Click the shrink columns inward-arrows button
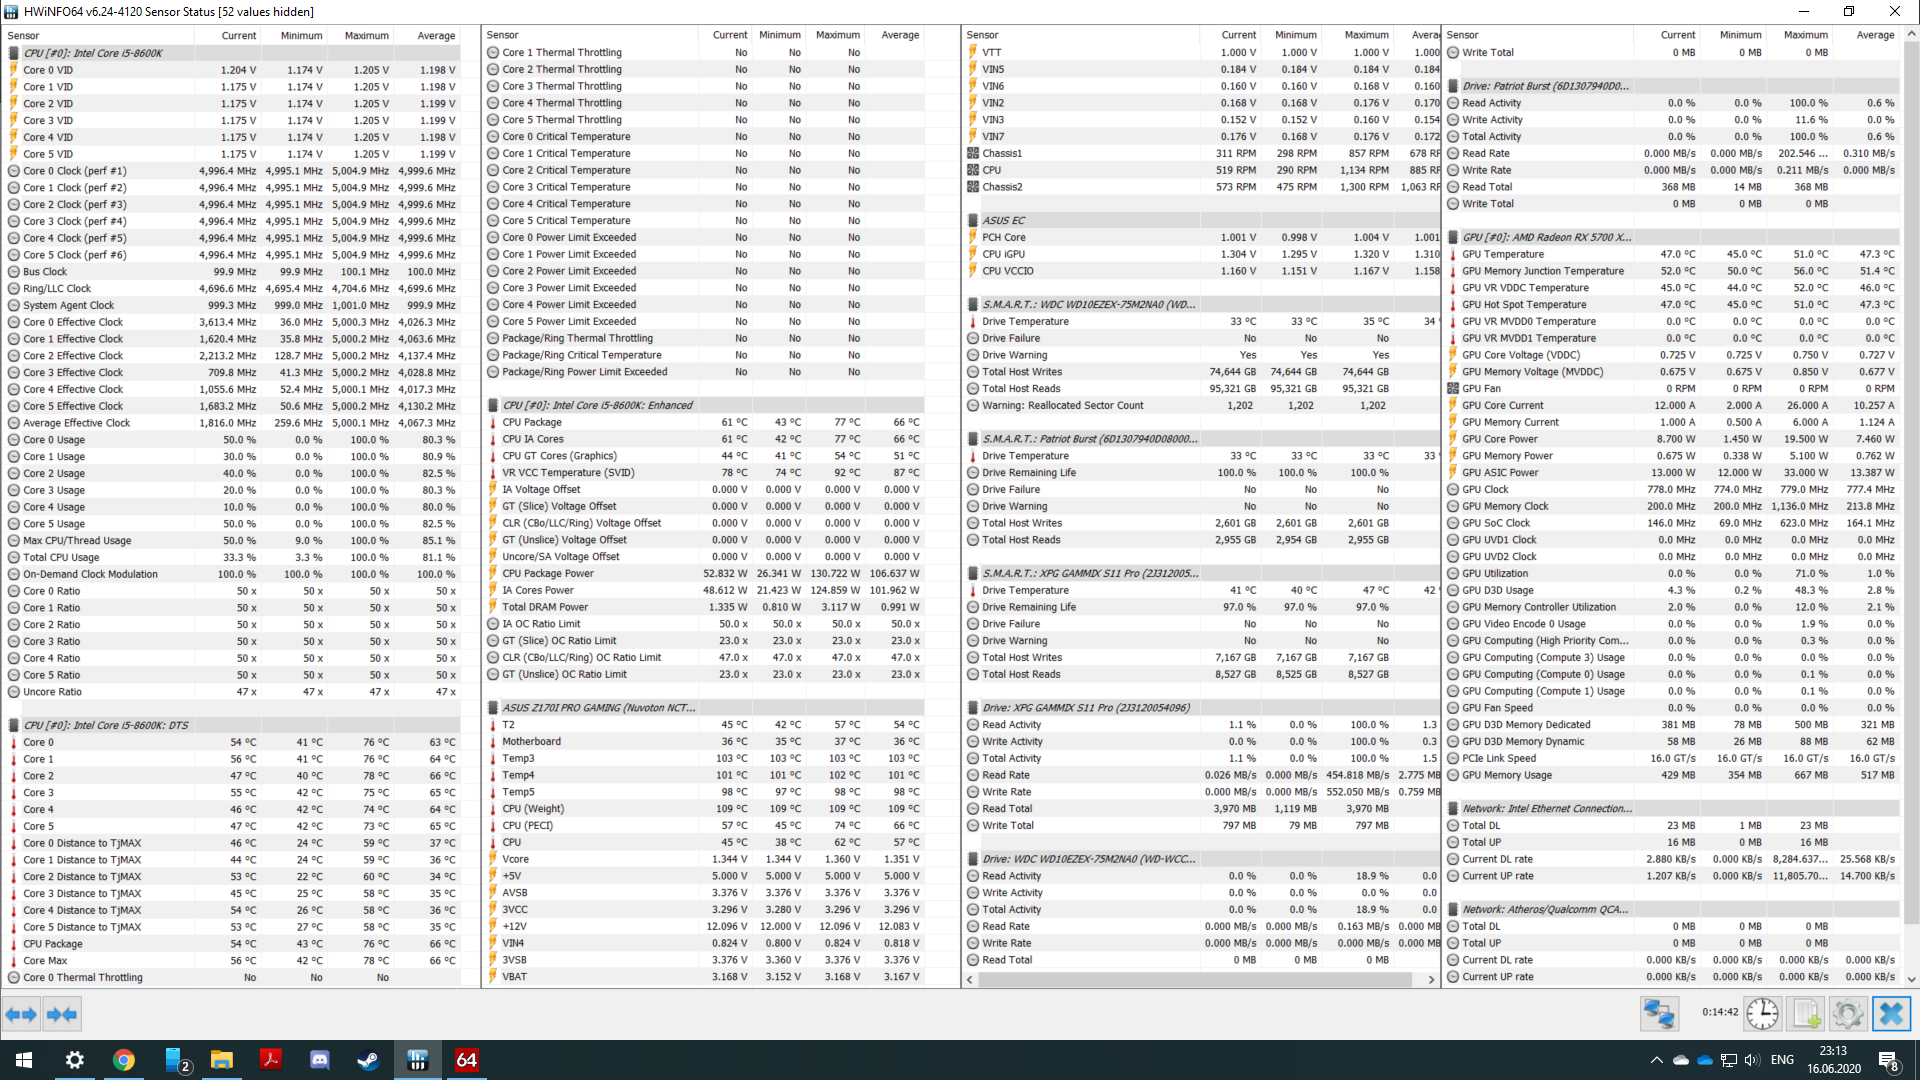The height and width of the screenshot is (1080, 1920). pyautogui.click(x=62, y=1014)
